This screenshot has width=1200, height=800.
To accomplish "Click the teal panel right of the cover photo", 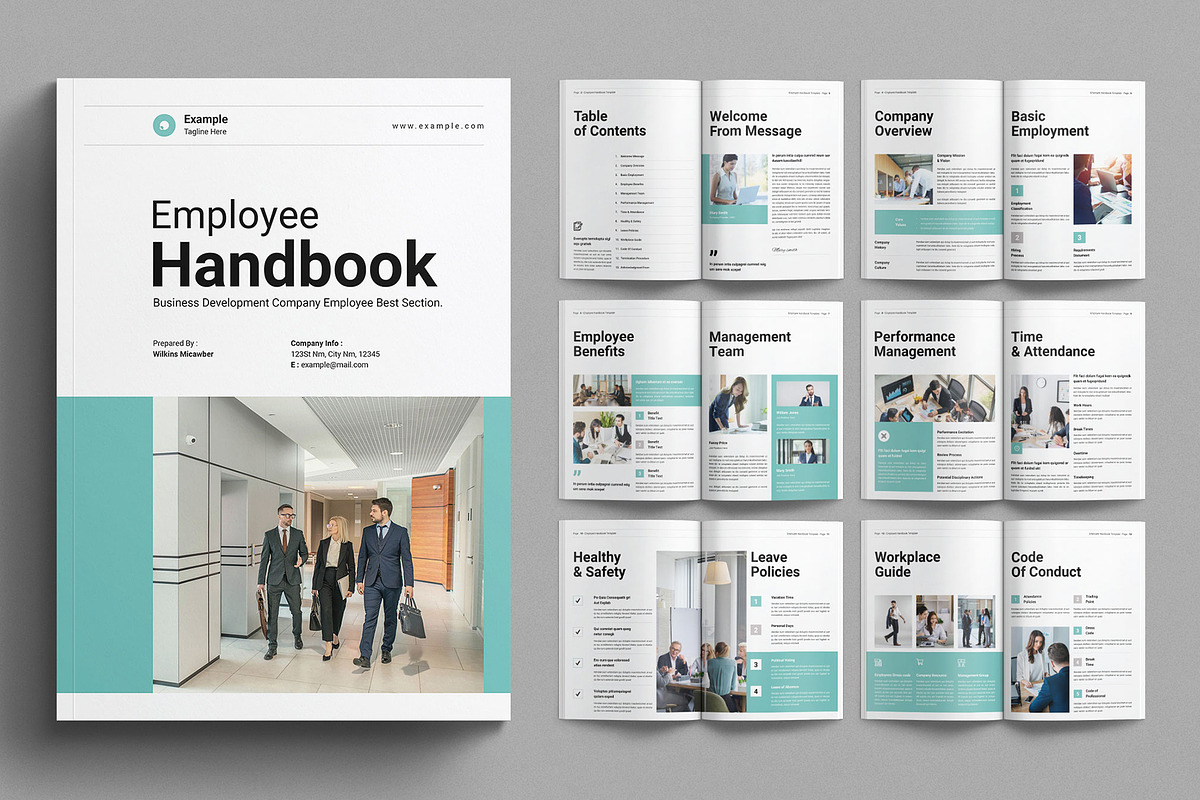I will [498, 544].
